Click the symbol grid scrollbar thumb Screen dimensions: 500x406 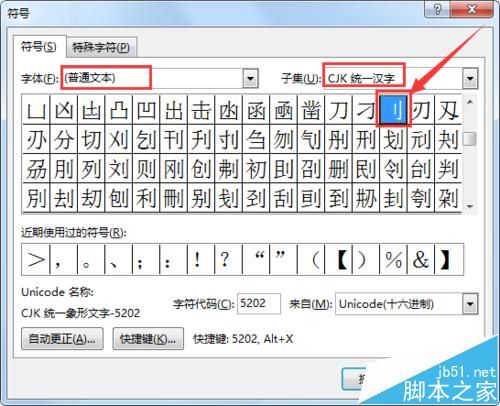(470, 139)
